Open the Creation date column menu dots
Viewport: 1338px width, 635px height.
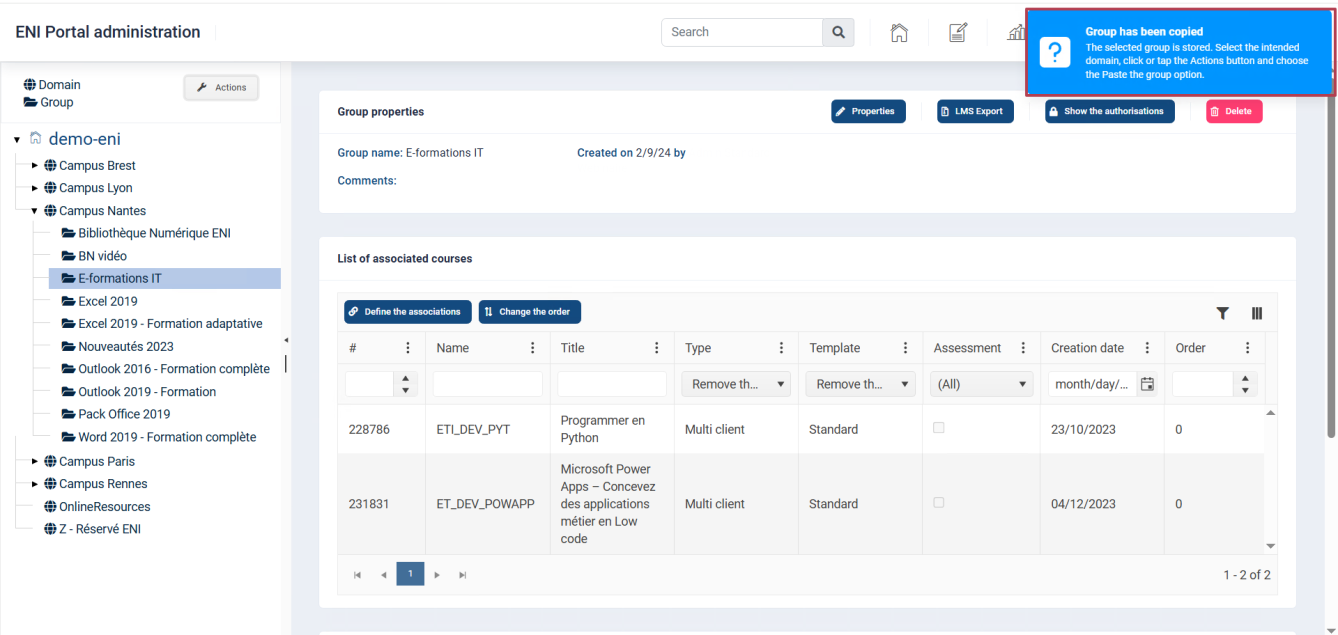point(1147,348)
